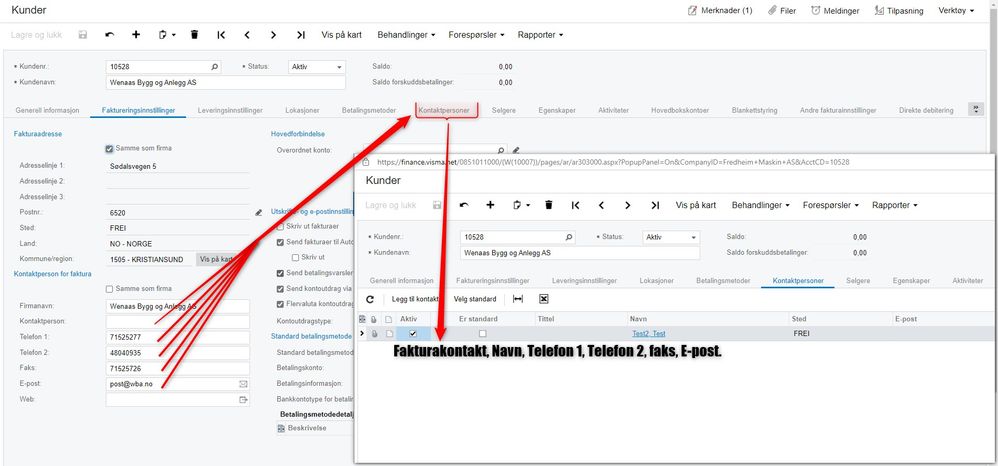Viewport: 998px width, 466px height.
Task: Click into Kundenavn field in main window
Action: coord(225,82)
